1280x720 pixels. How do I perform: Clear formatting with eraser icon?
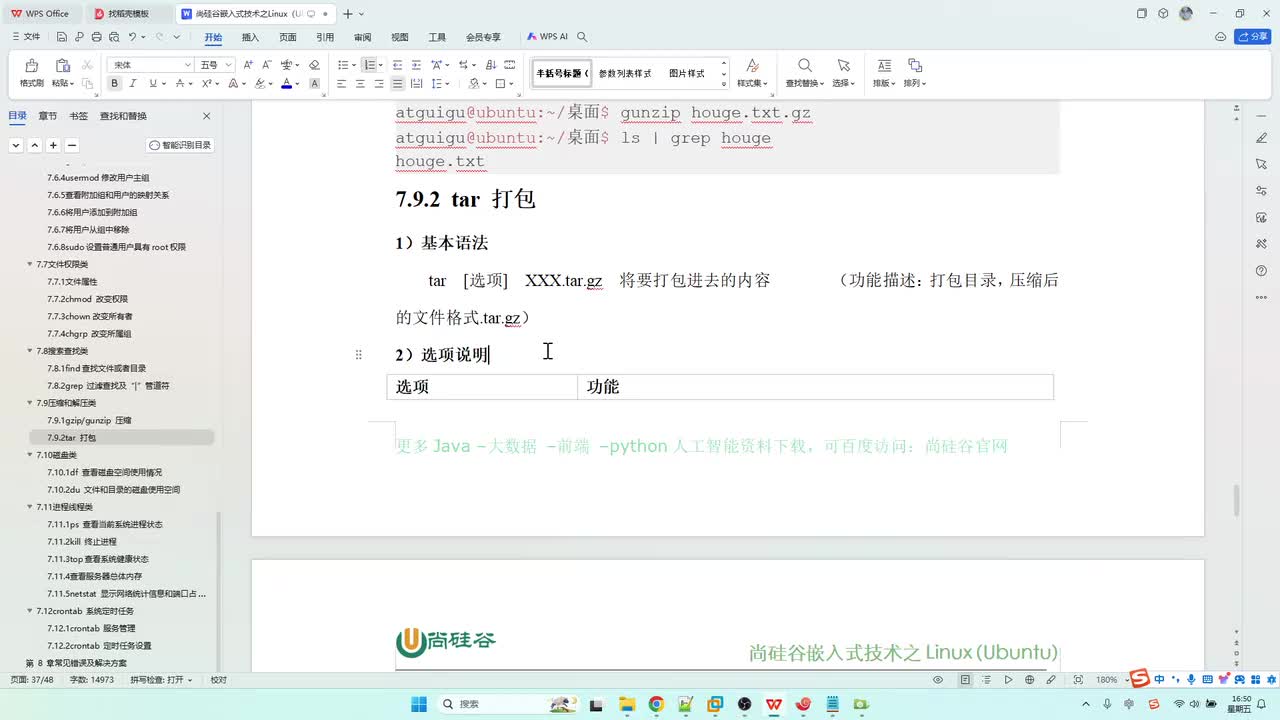(313, 65)
